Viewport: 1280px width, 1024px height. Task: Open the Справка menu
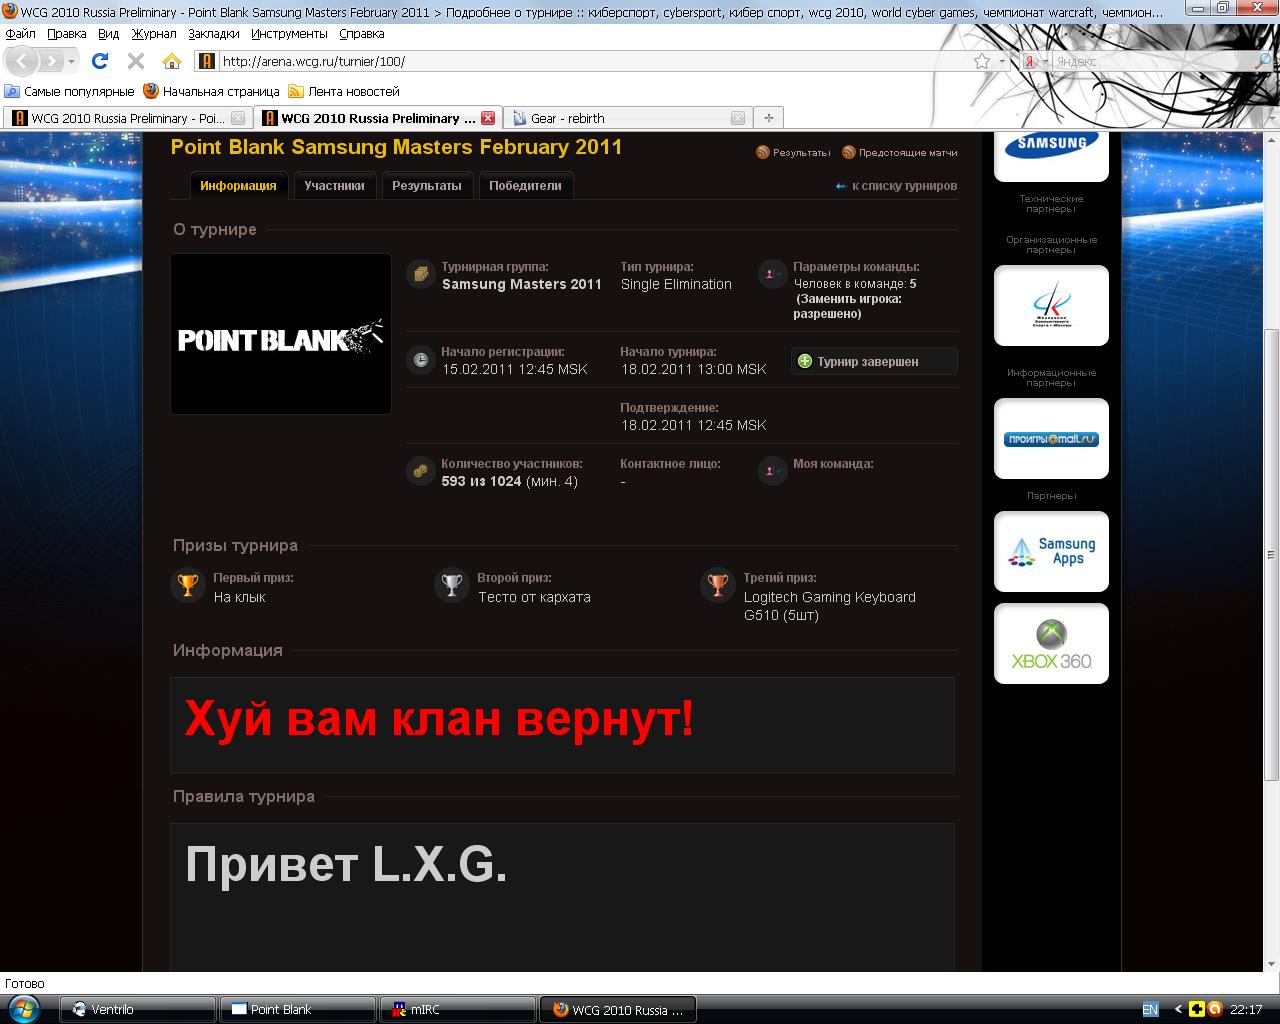(x=361, y=34)
